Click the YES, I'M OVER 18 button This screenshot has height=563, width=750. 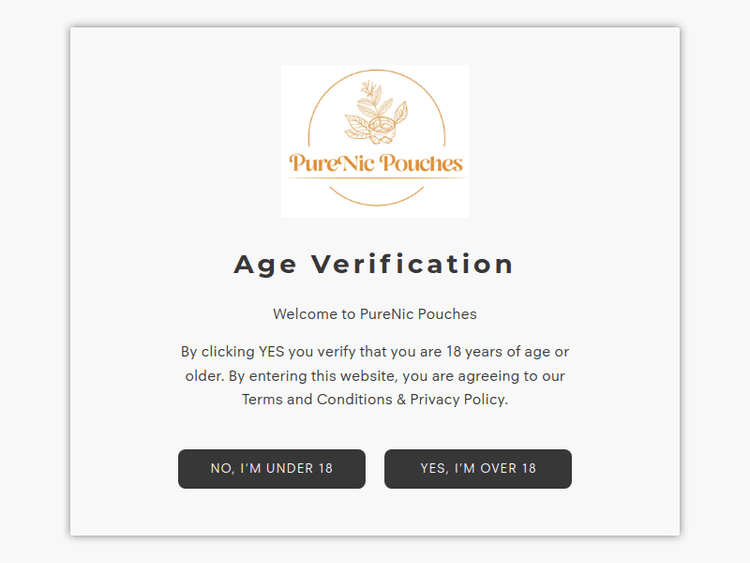pyautogui.click(x=477, y=468)
